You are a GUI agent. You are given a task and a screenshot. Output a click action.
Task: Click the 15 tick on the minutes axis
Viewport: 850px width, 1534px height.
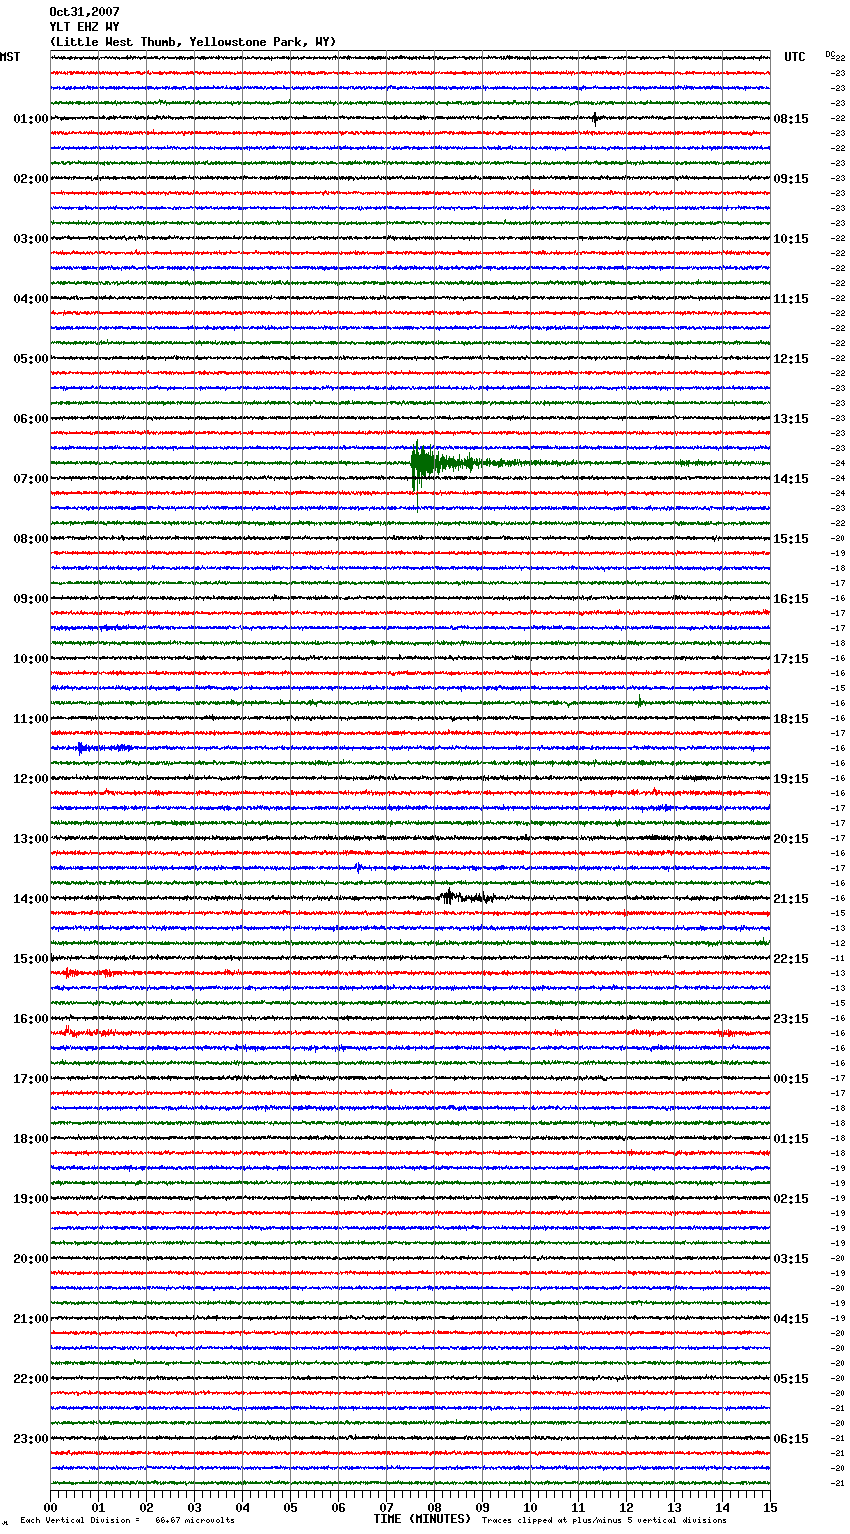(x=770, y=1507)
